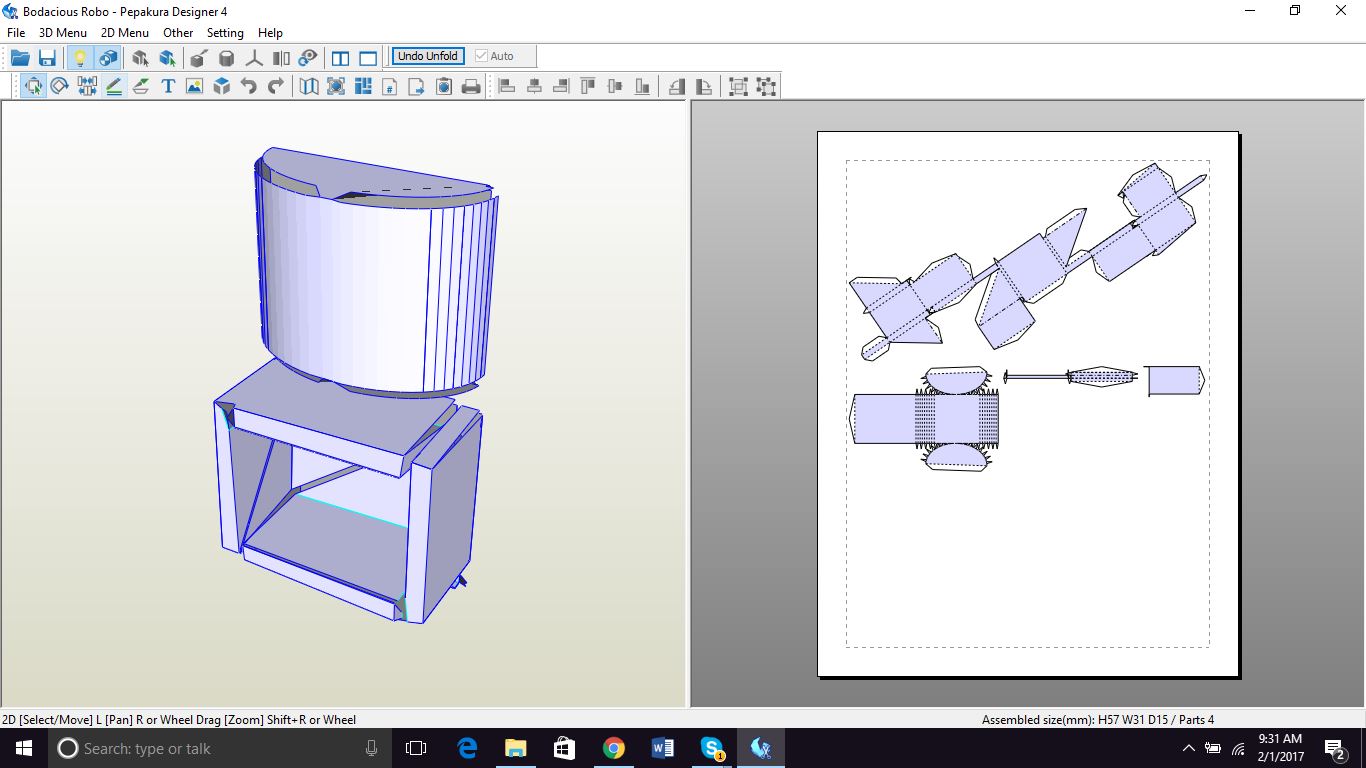Open the Setting menu

pyautogui.click(x=225, y=33)
